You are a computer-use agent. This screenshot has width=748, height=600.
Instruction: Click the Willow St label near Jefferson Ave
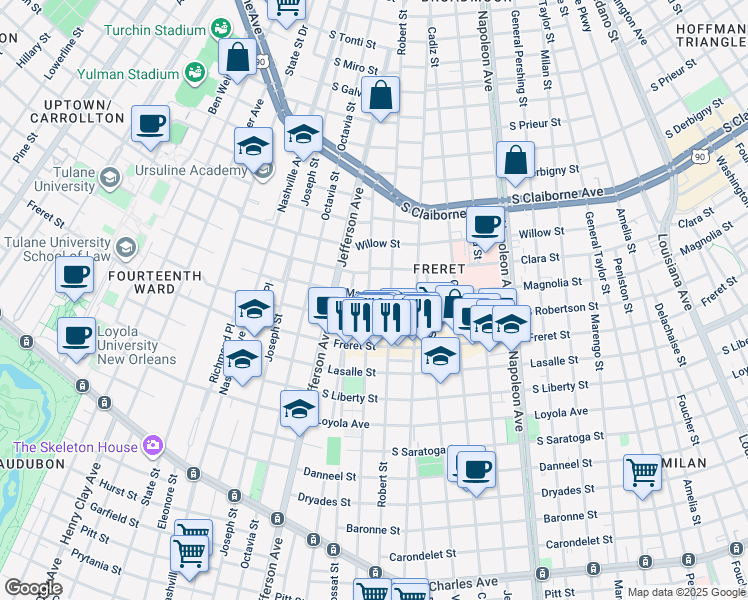coord(377,244)
